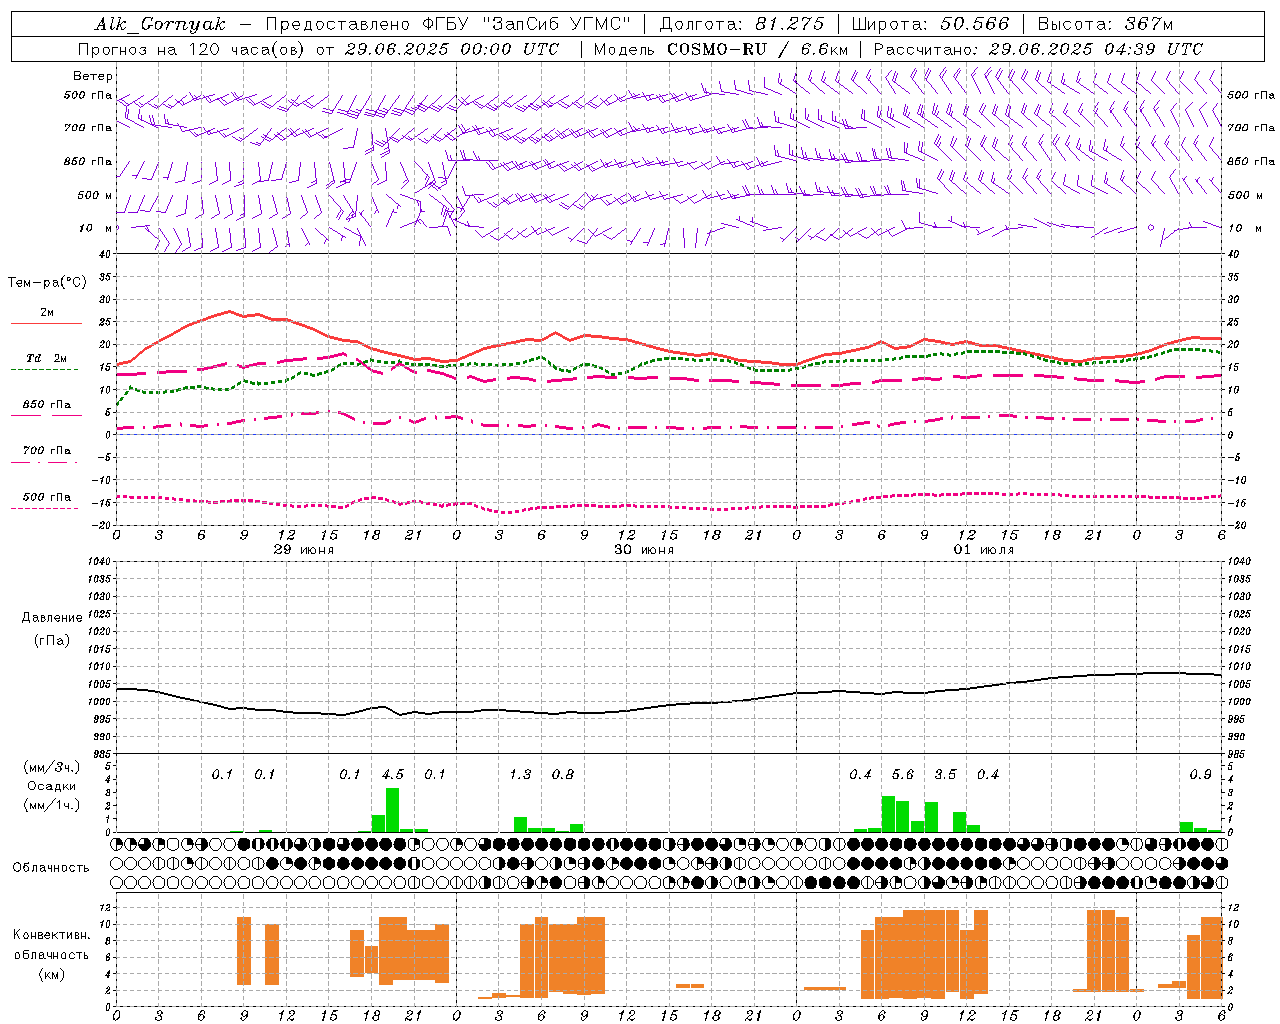Click the 0.8 precipitation total
The image size is (1280, 1024).
[x=563, y=775]
